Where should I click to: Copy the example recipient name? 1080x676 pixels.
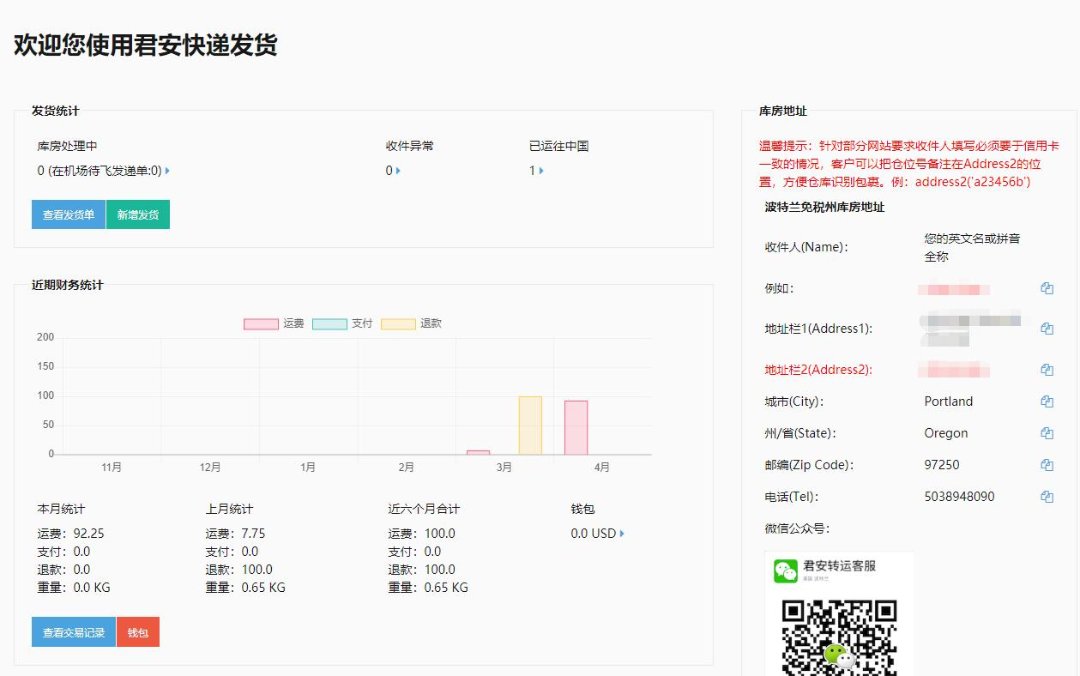tap(1046, 289)
